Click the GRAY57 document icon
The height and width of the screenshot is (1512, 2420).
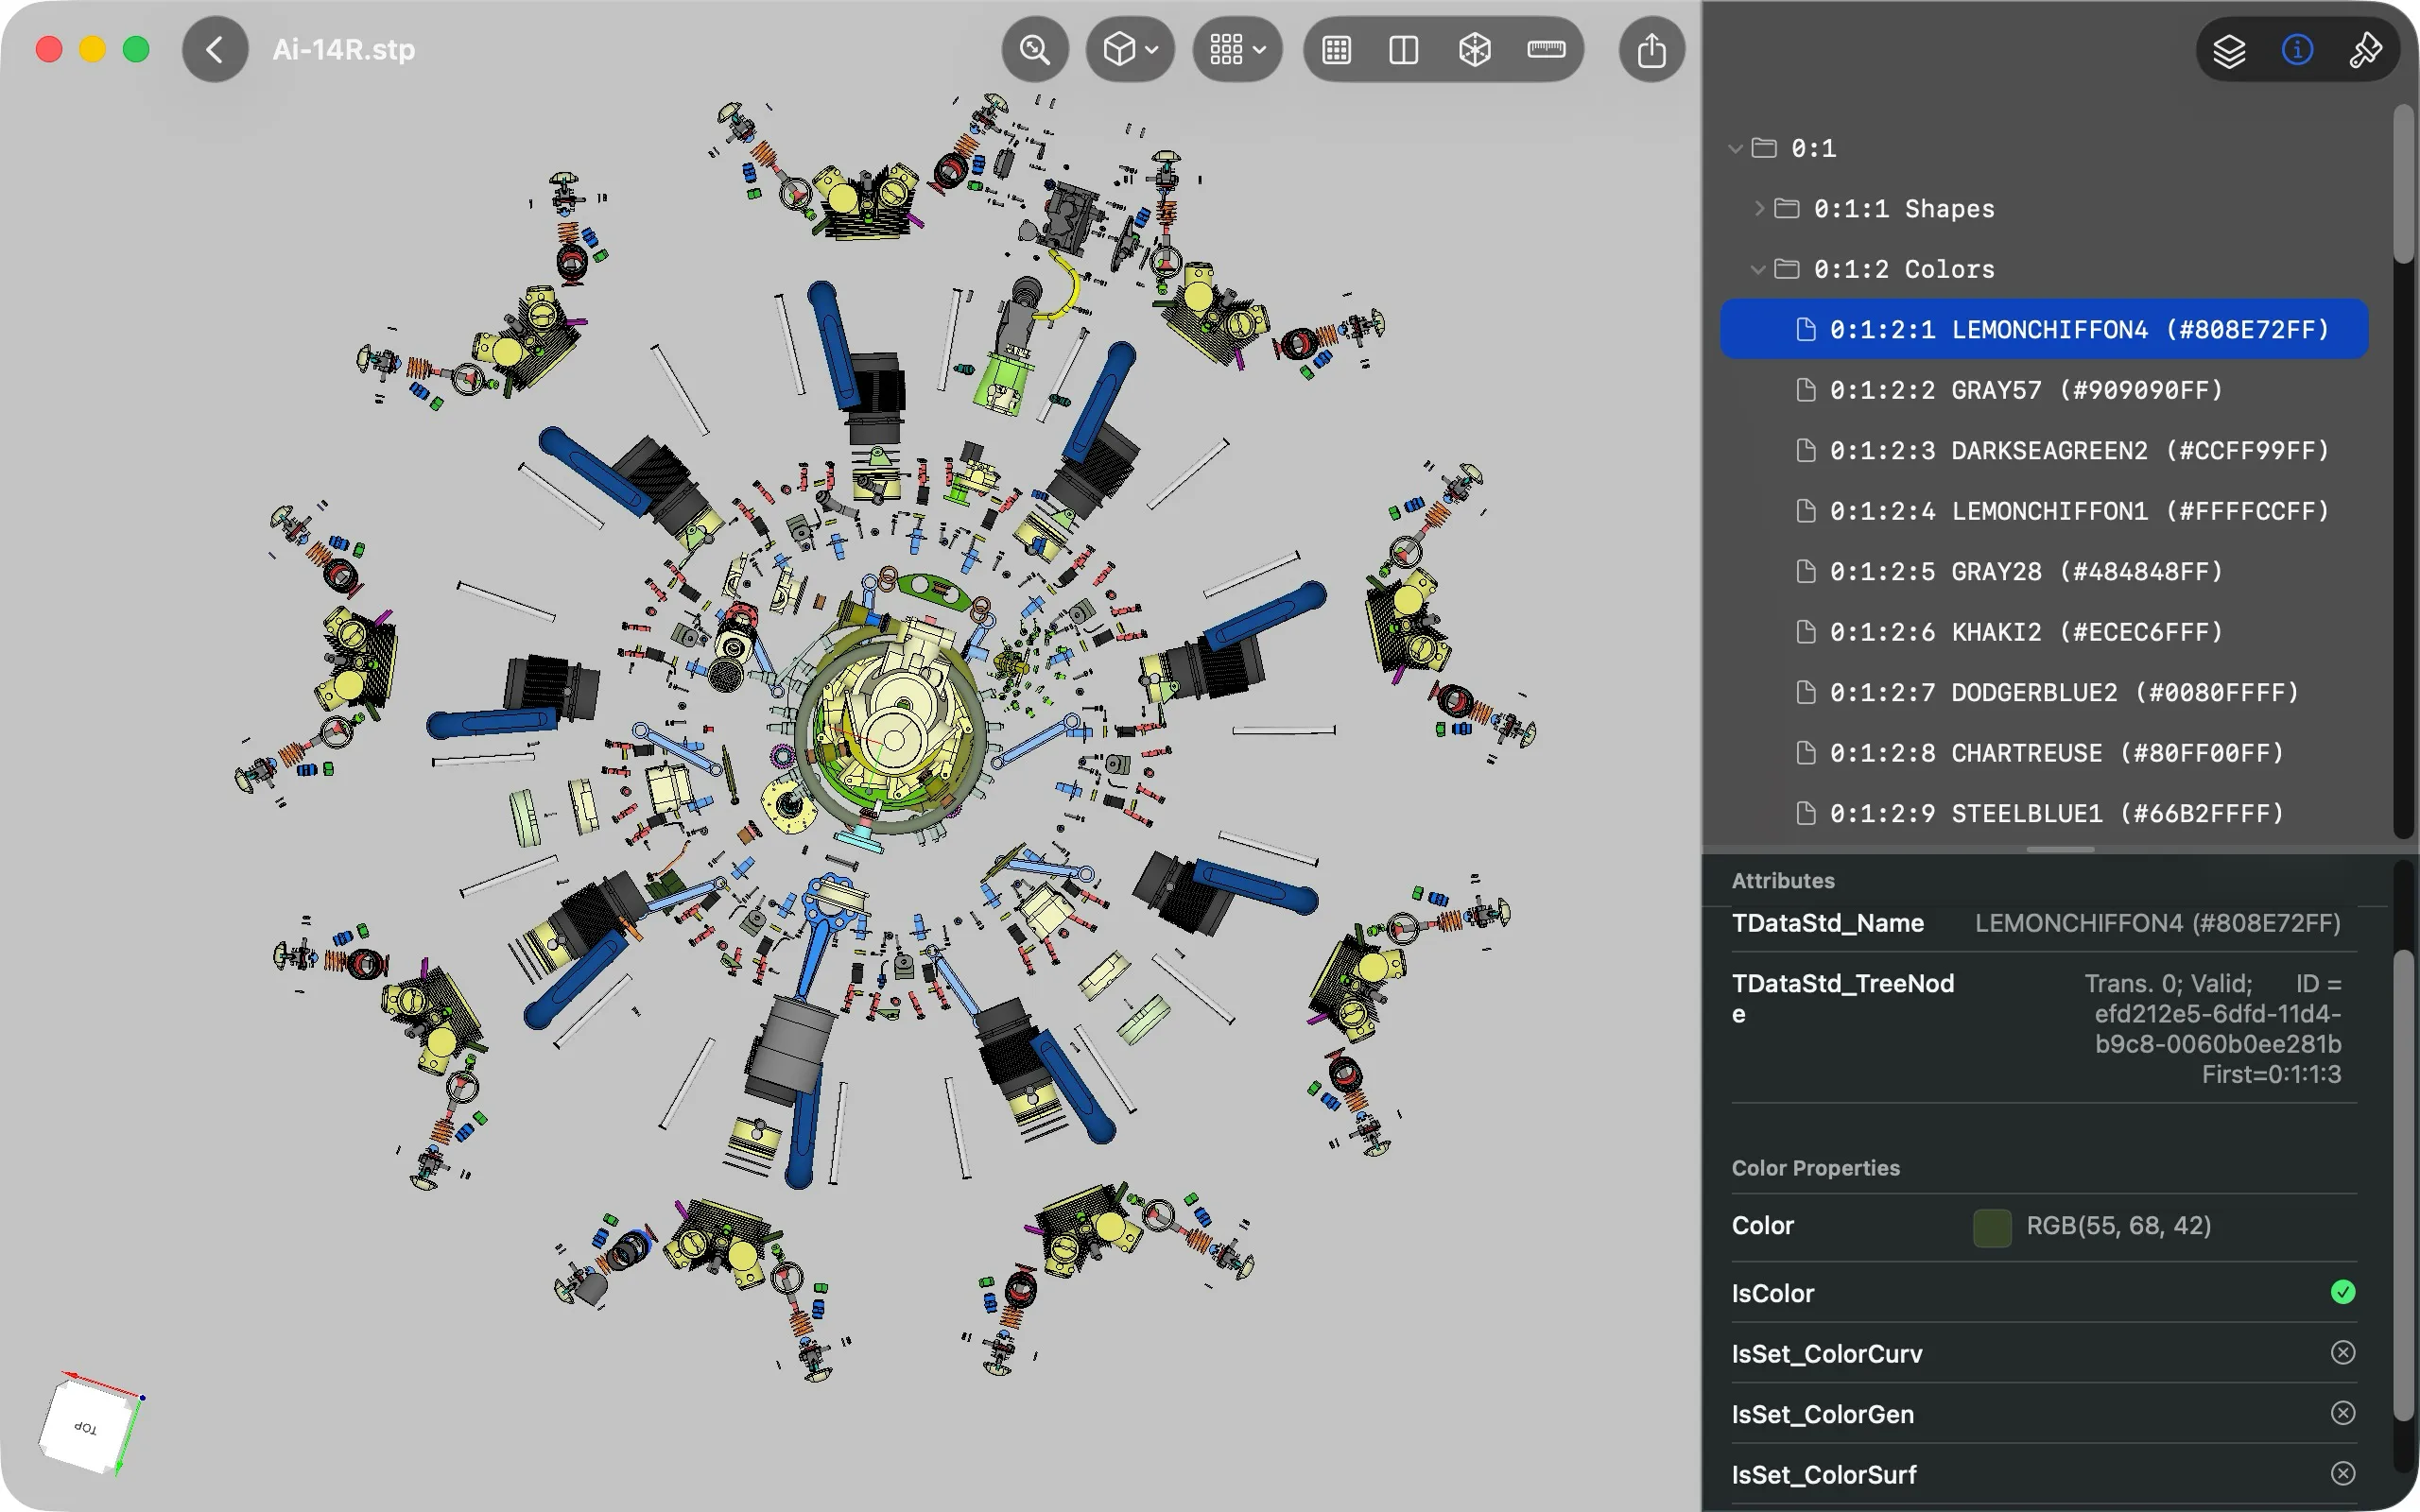(1806, 390)
